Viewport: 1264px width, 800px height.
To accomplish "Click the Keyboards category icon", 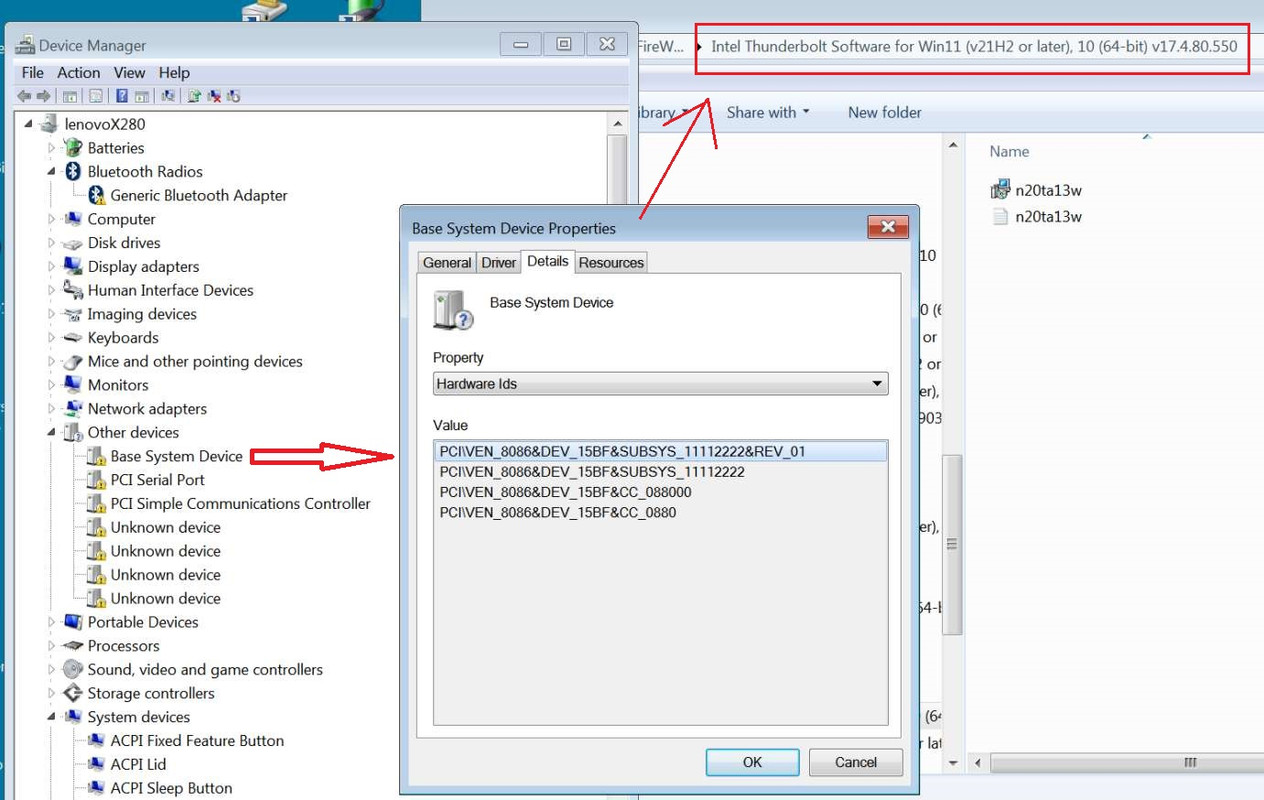I will 73,338.
